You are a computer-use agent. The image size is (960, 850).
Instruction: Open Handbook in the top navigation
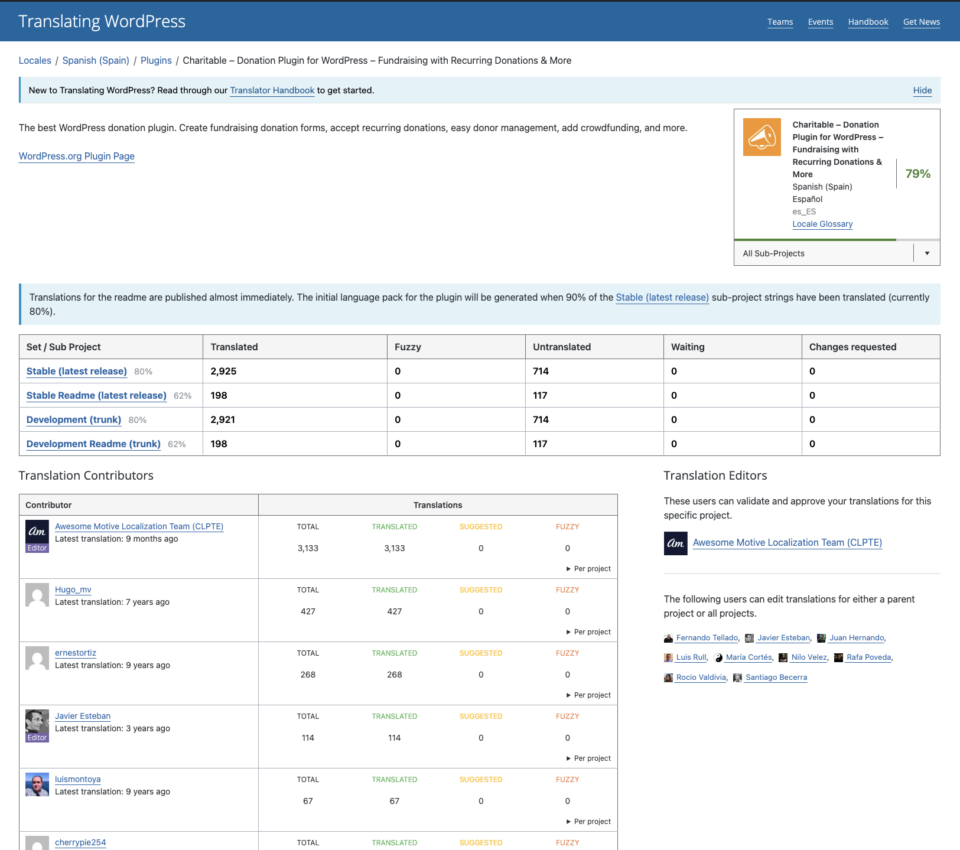point(868,22)
